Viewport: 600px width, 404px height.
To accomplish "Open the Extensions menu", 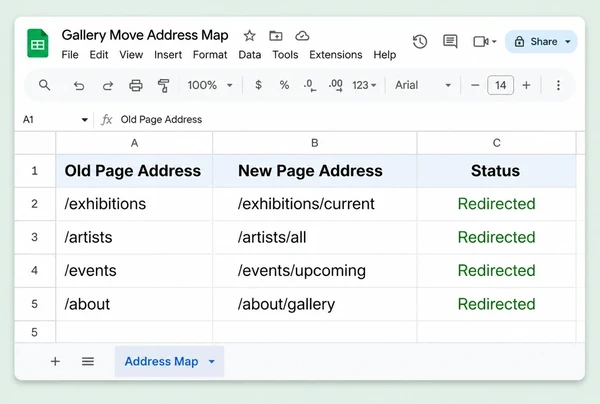I will [336, 55].
